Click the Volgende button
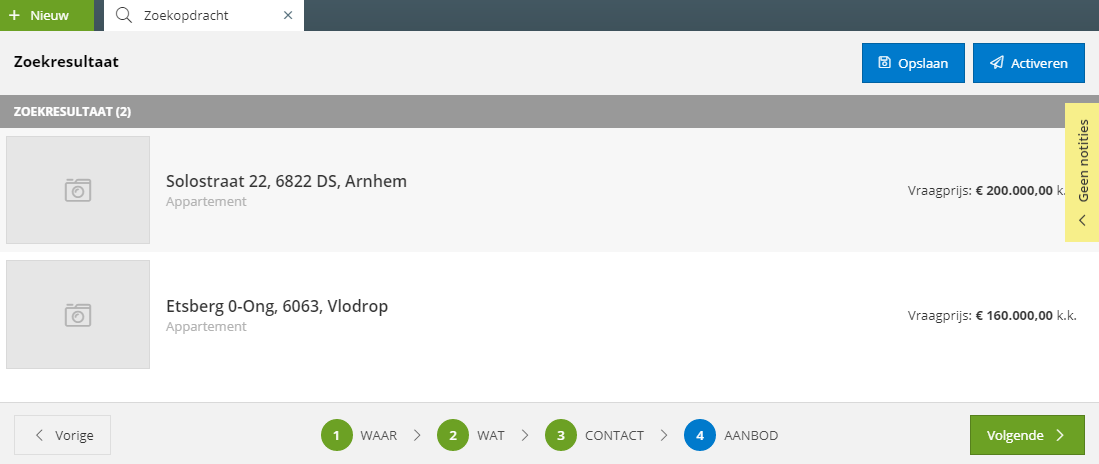The height and width of the screenshot is (464, 1099). point(1027,435)
